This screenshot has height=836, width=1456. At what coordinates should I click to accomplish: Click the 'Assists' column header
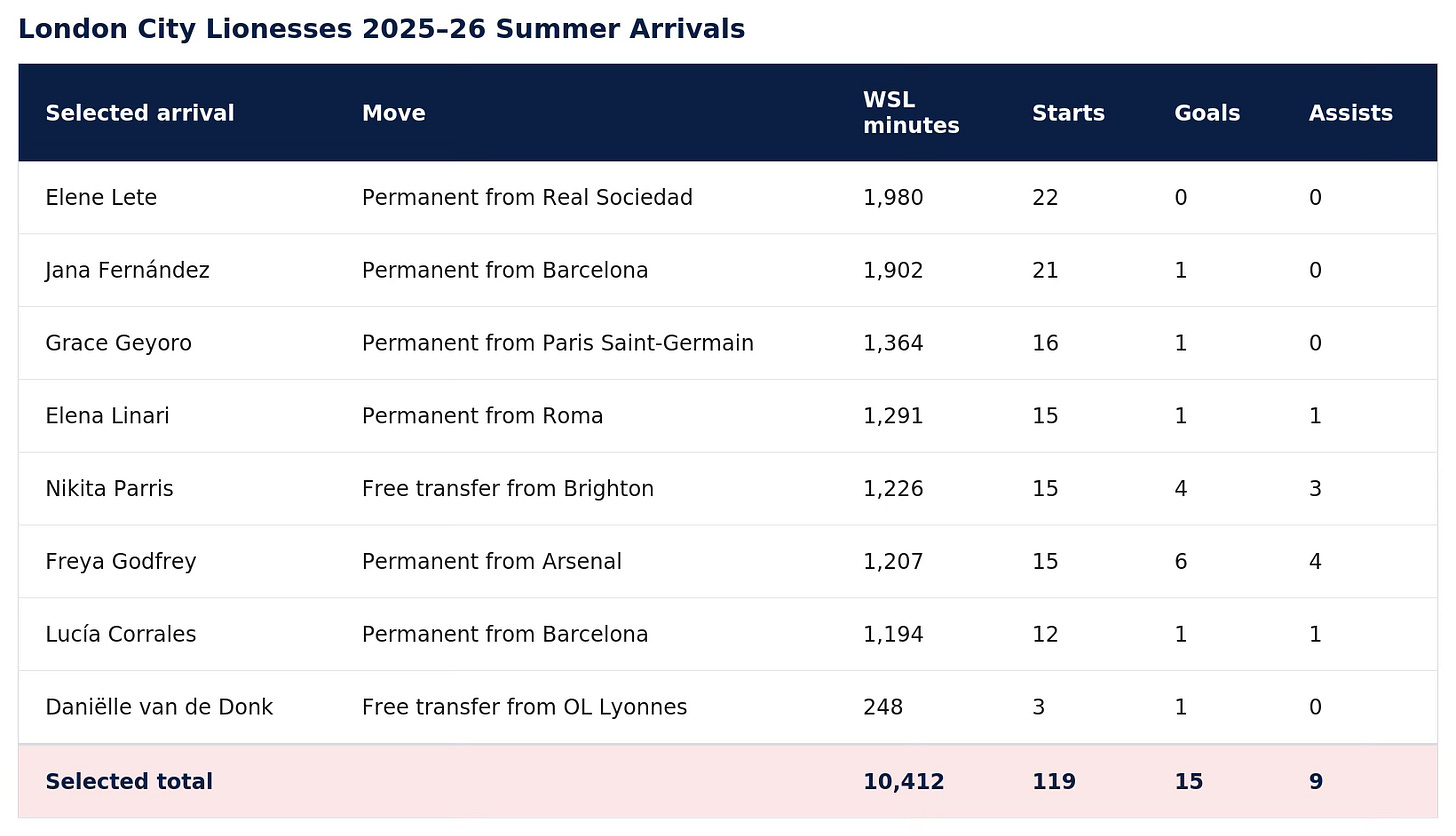coord(1351,114)
